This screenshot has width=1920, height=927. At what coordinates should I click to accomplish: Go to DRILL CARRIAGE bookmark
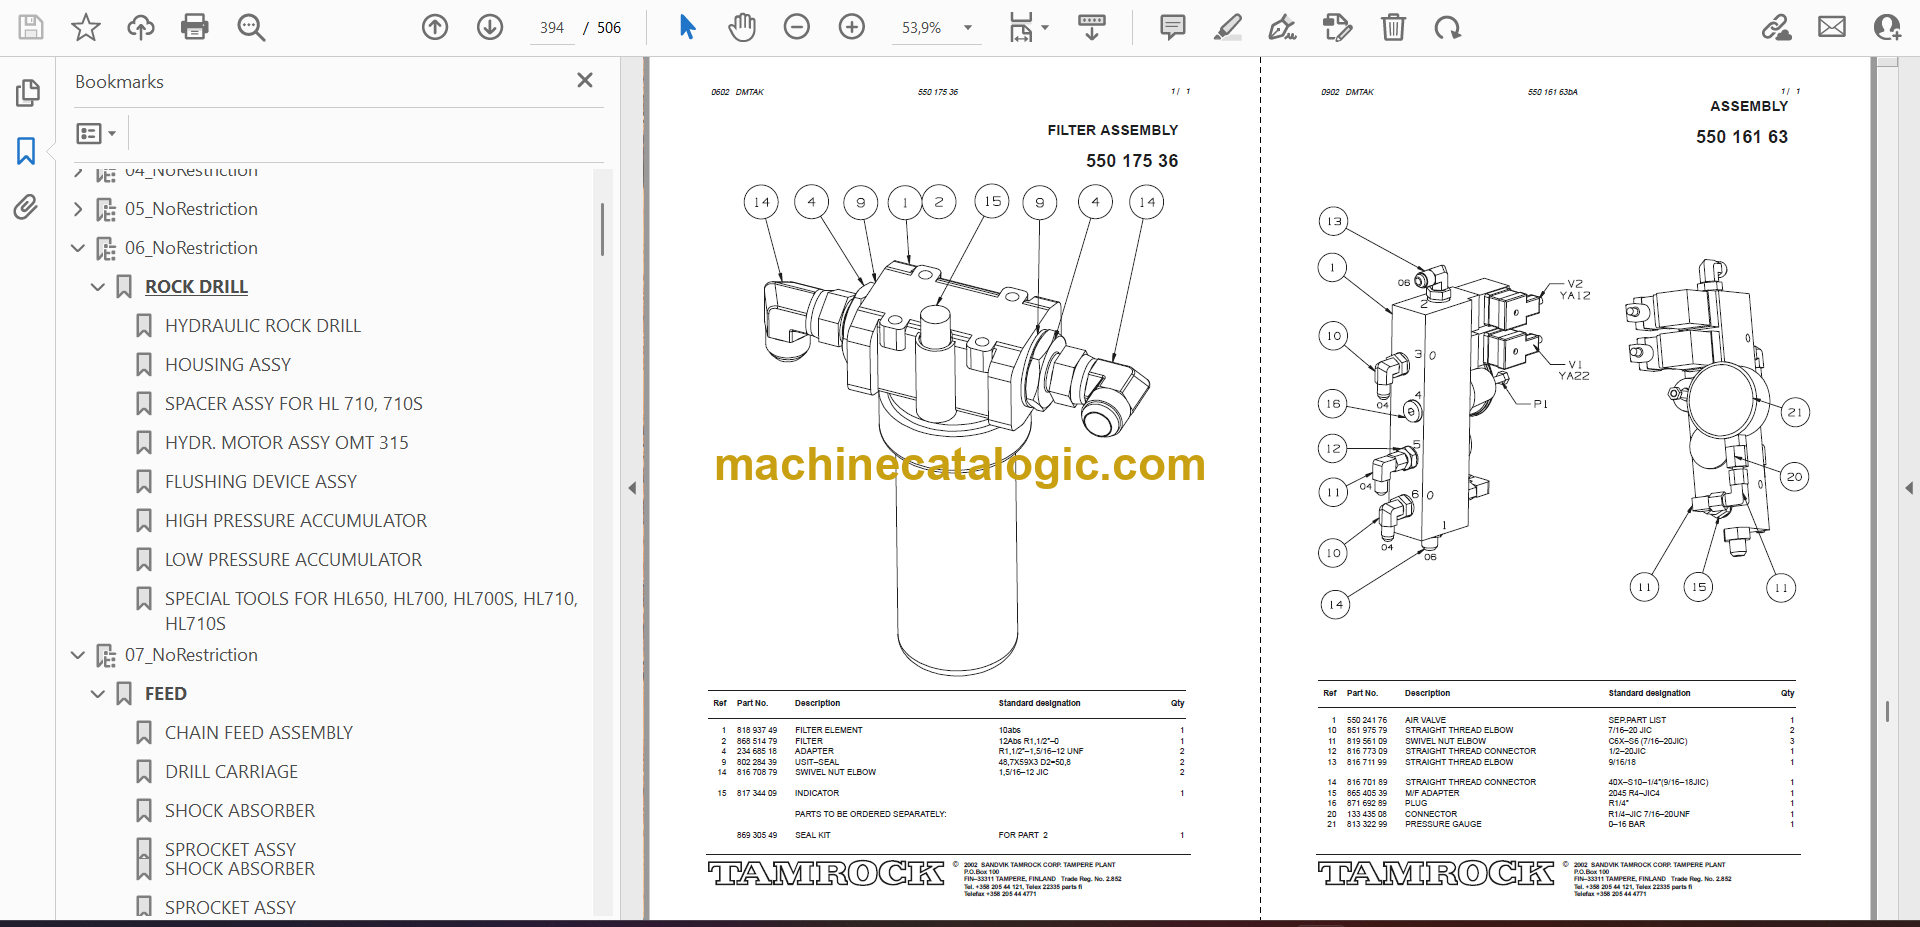pyautogui.click(x=231, y=772)
